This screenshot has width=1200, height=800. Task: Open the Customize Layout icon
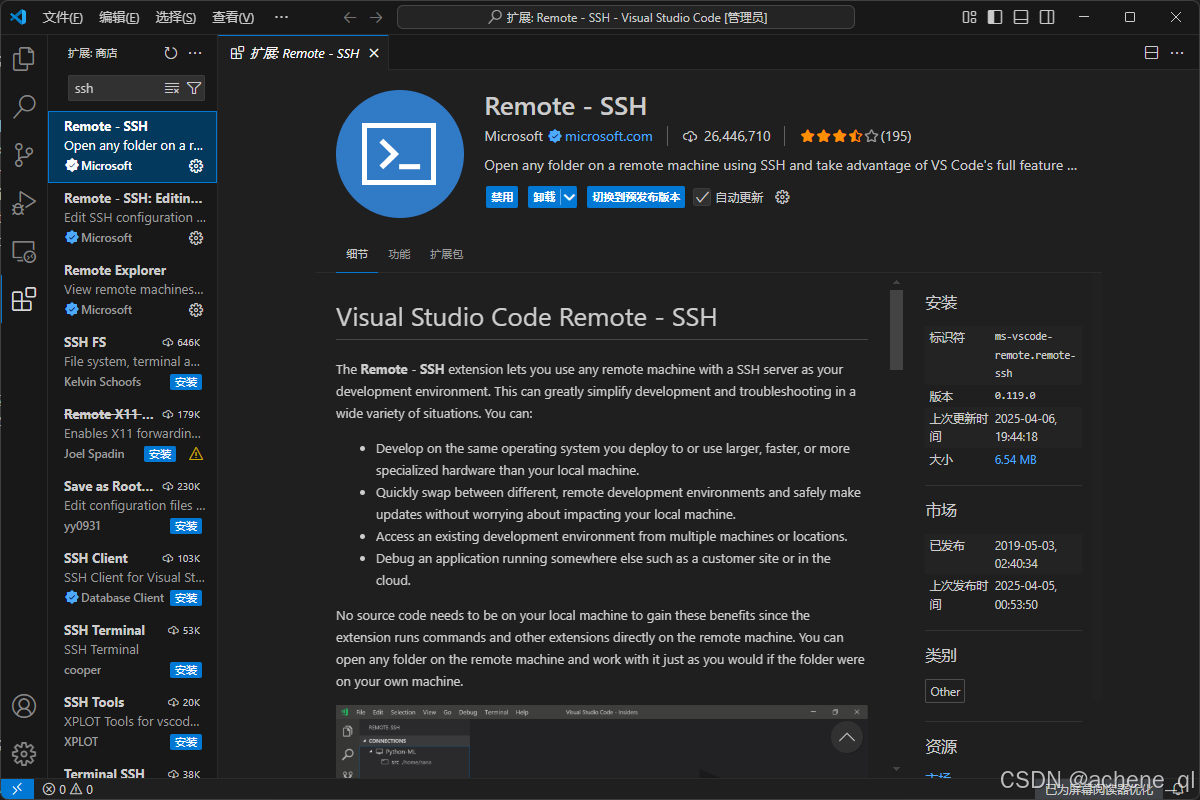[969, 17]
